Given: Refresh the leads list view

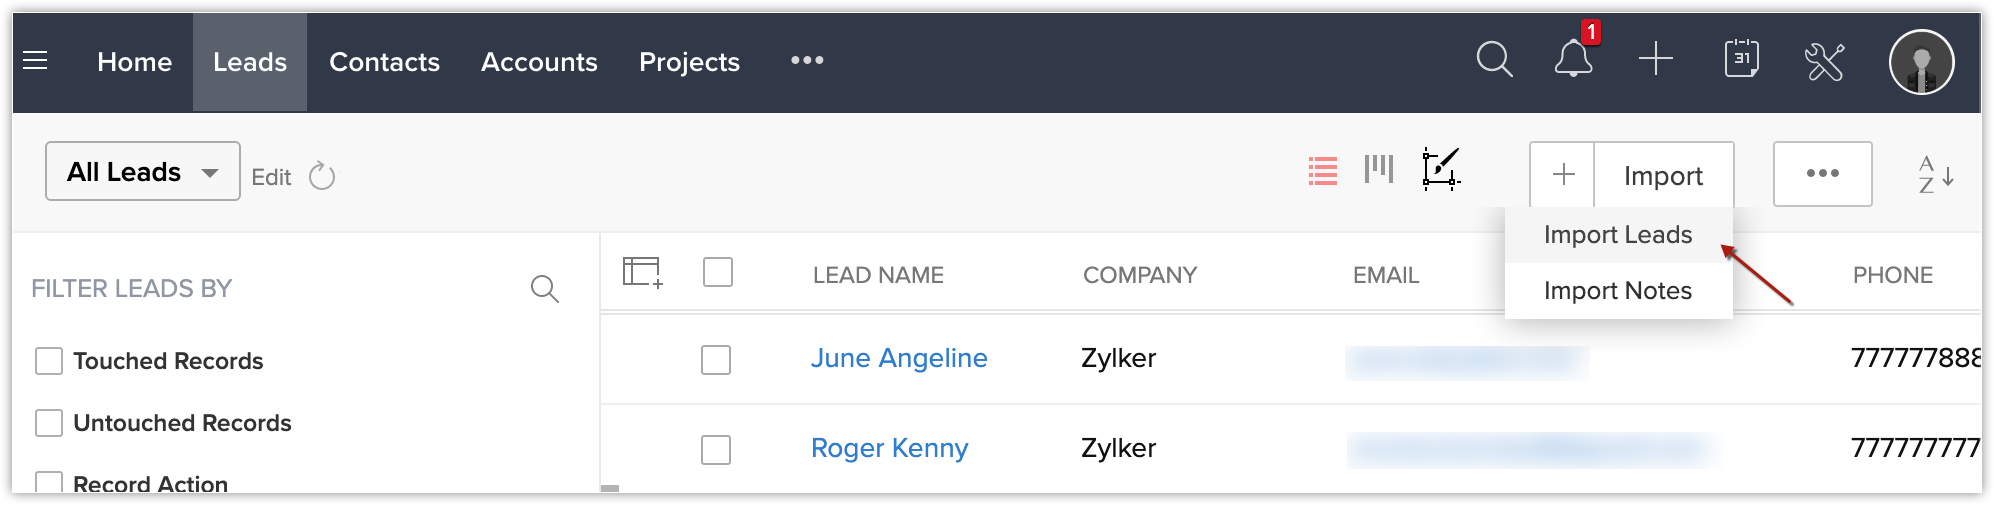Looking at the screenshot, I should click(x=322, y=177).
